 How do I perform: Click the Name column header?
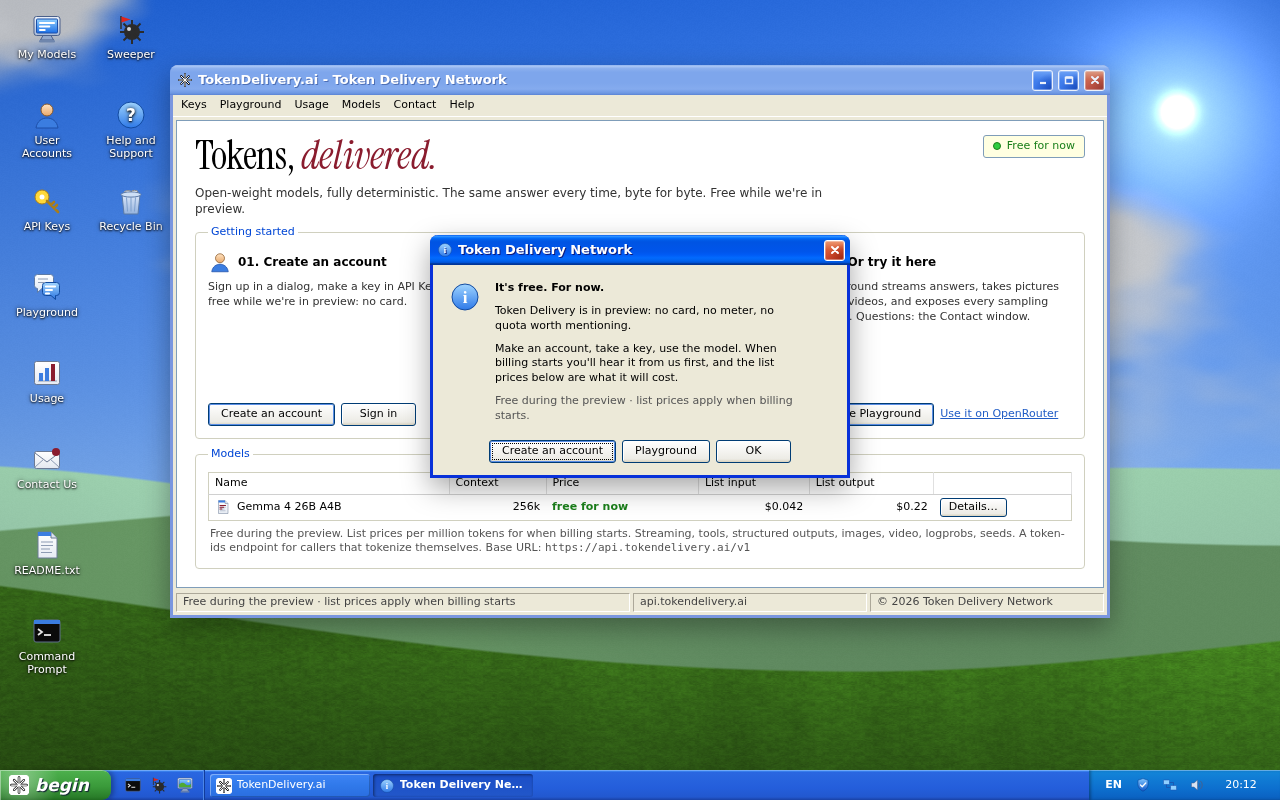(329, 483)
